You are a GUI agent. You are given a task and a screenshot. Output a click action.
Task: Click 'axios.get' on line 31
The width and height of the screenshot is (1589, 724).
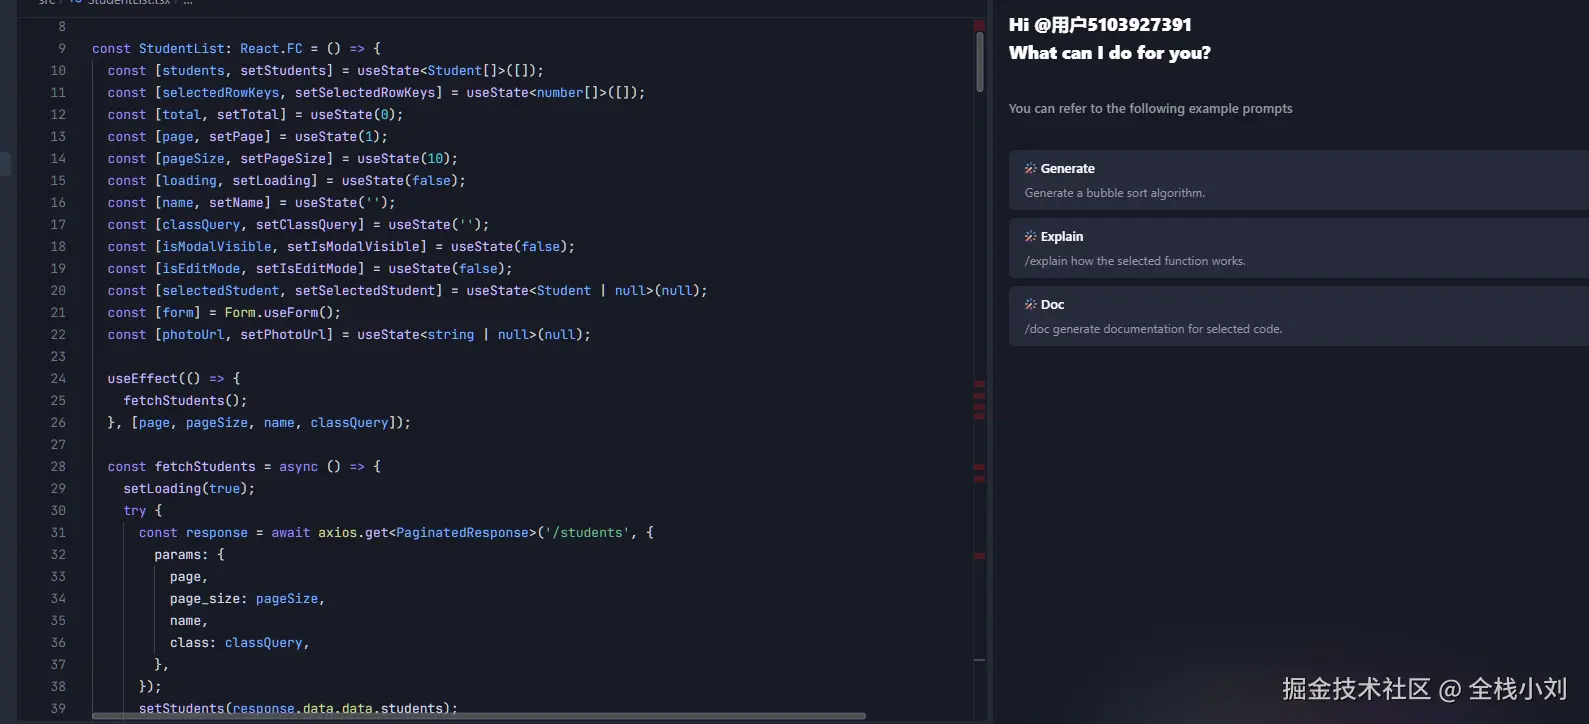tap(353, 532)
